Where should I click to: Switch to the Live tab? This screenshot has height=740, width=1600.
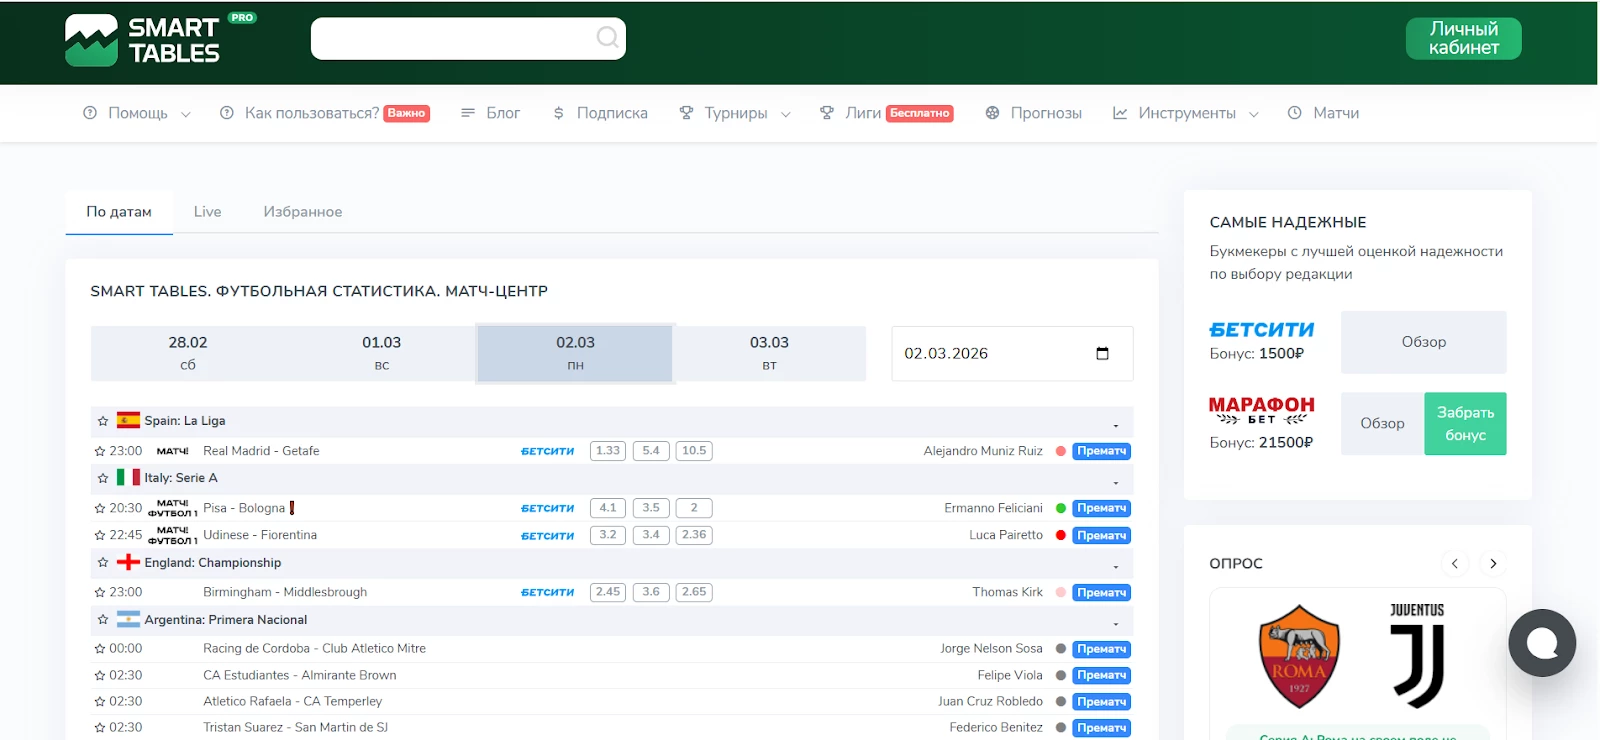coord(207,212)
